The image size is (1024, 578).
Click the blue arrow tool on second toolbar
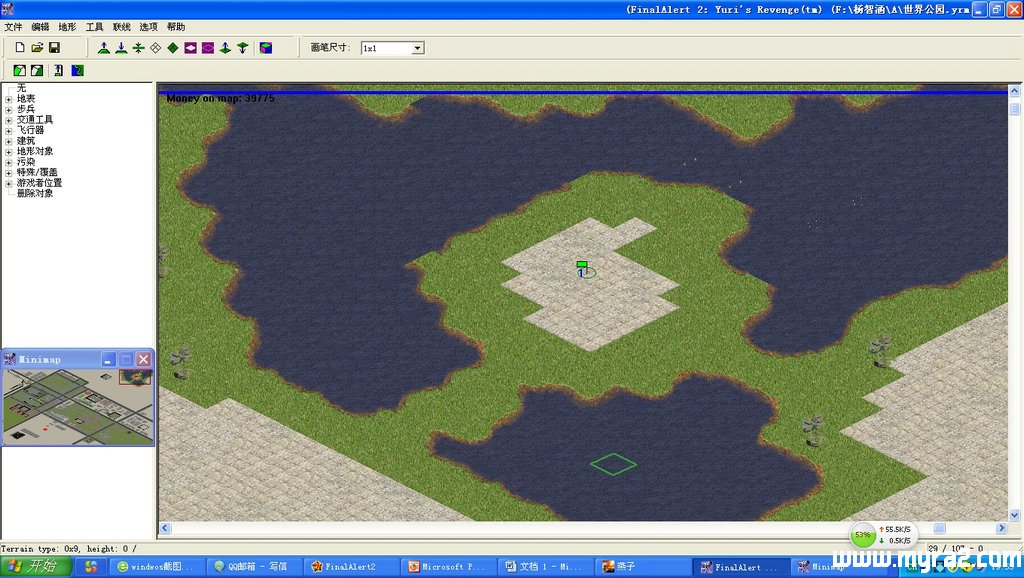click(59, 71)
